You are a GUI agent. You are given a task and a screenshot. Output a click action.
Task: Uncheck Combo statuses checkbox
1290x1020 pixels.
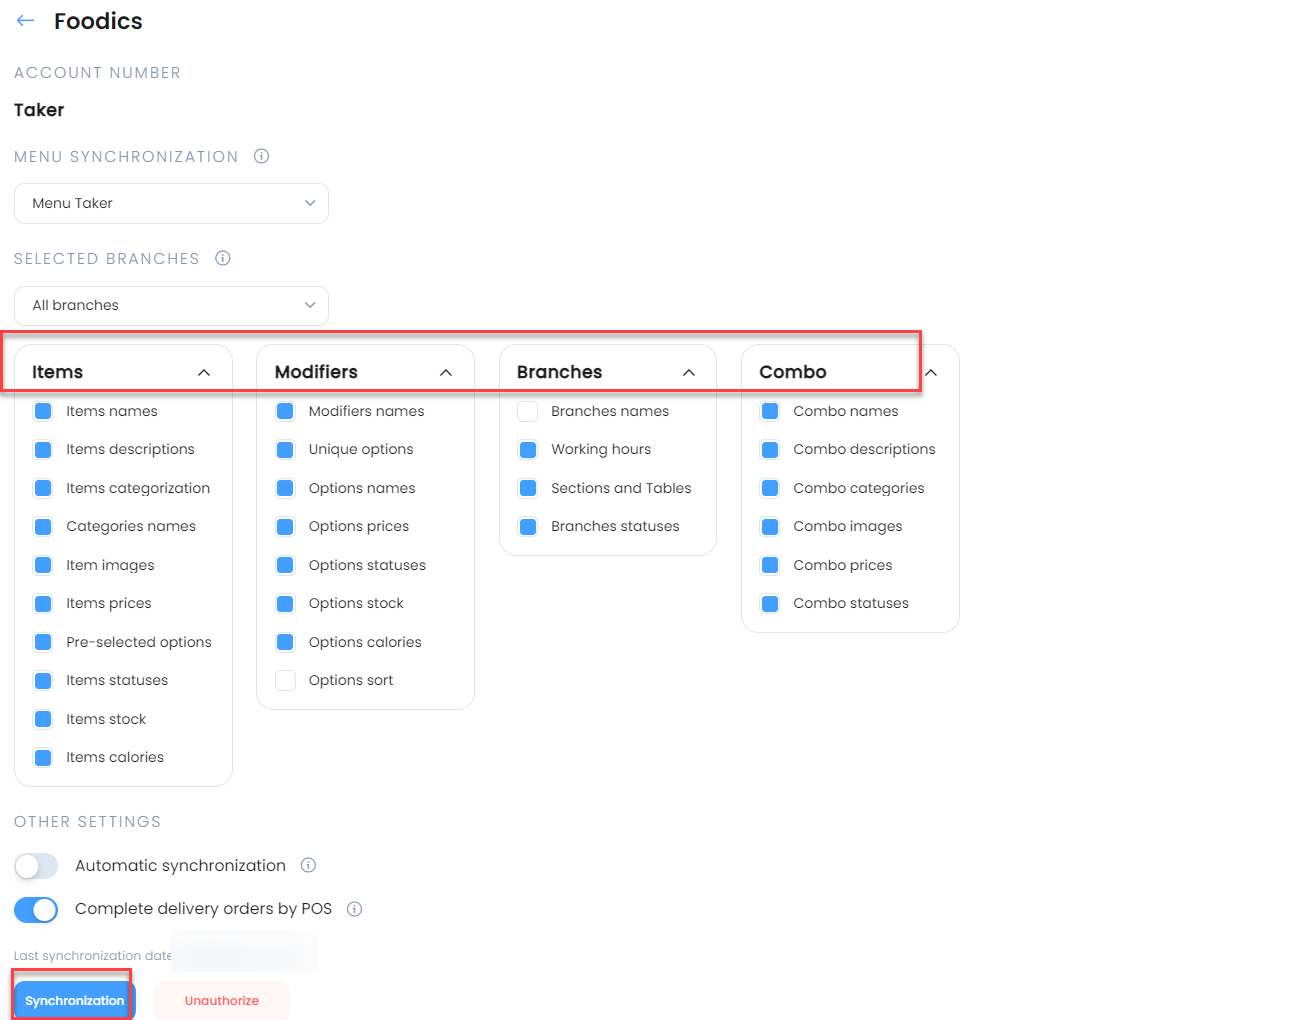pyautogui.click(x=770, y=604)
